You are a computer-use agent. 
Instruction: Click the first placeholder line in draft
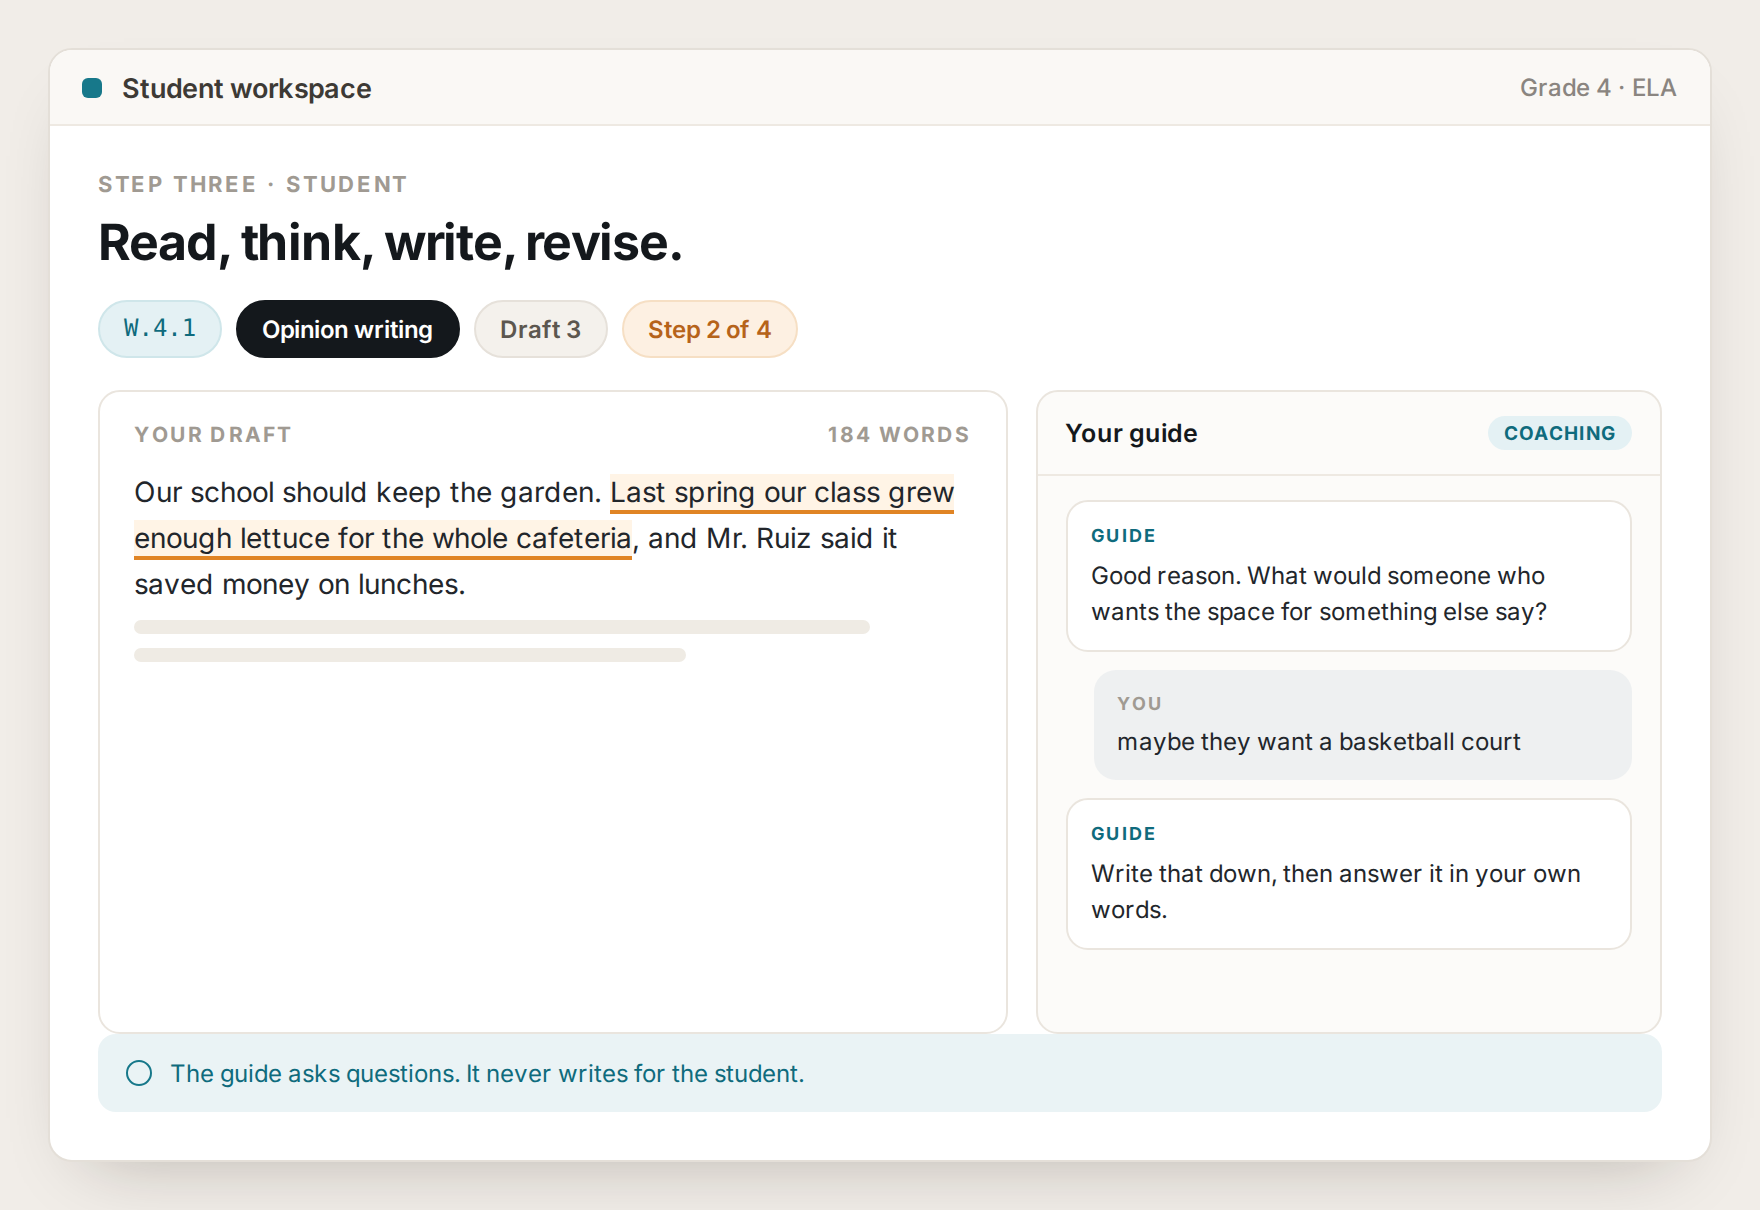pos(502,627)
